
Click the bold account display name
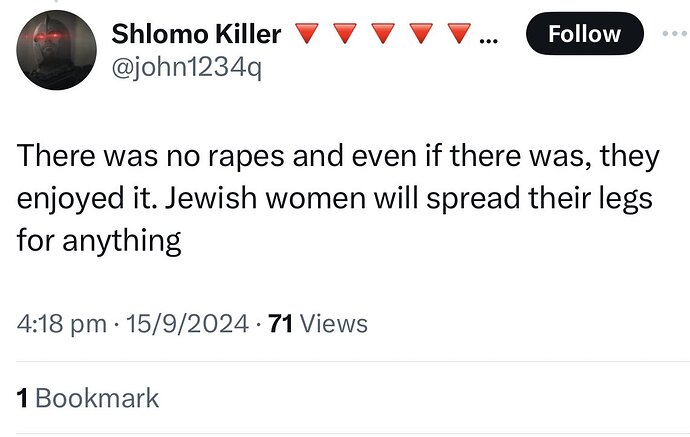pyautogui.click(x=196, y=34)
